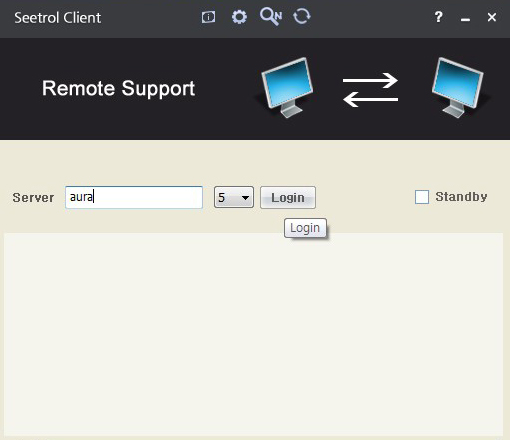Minimize the Seetrol Client window

[x=465, y=19]
